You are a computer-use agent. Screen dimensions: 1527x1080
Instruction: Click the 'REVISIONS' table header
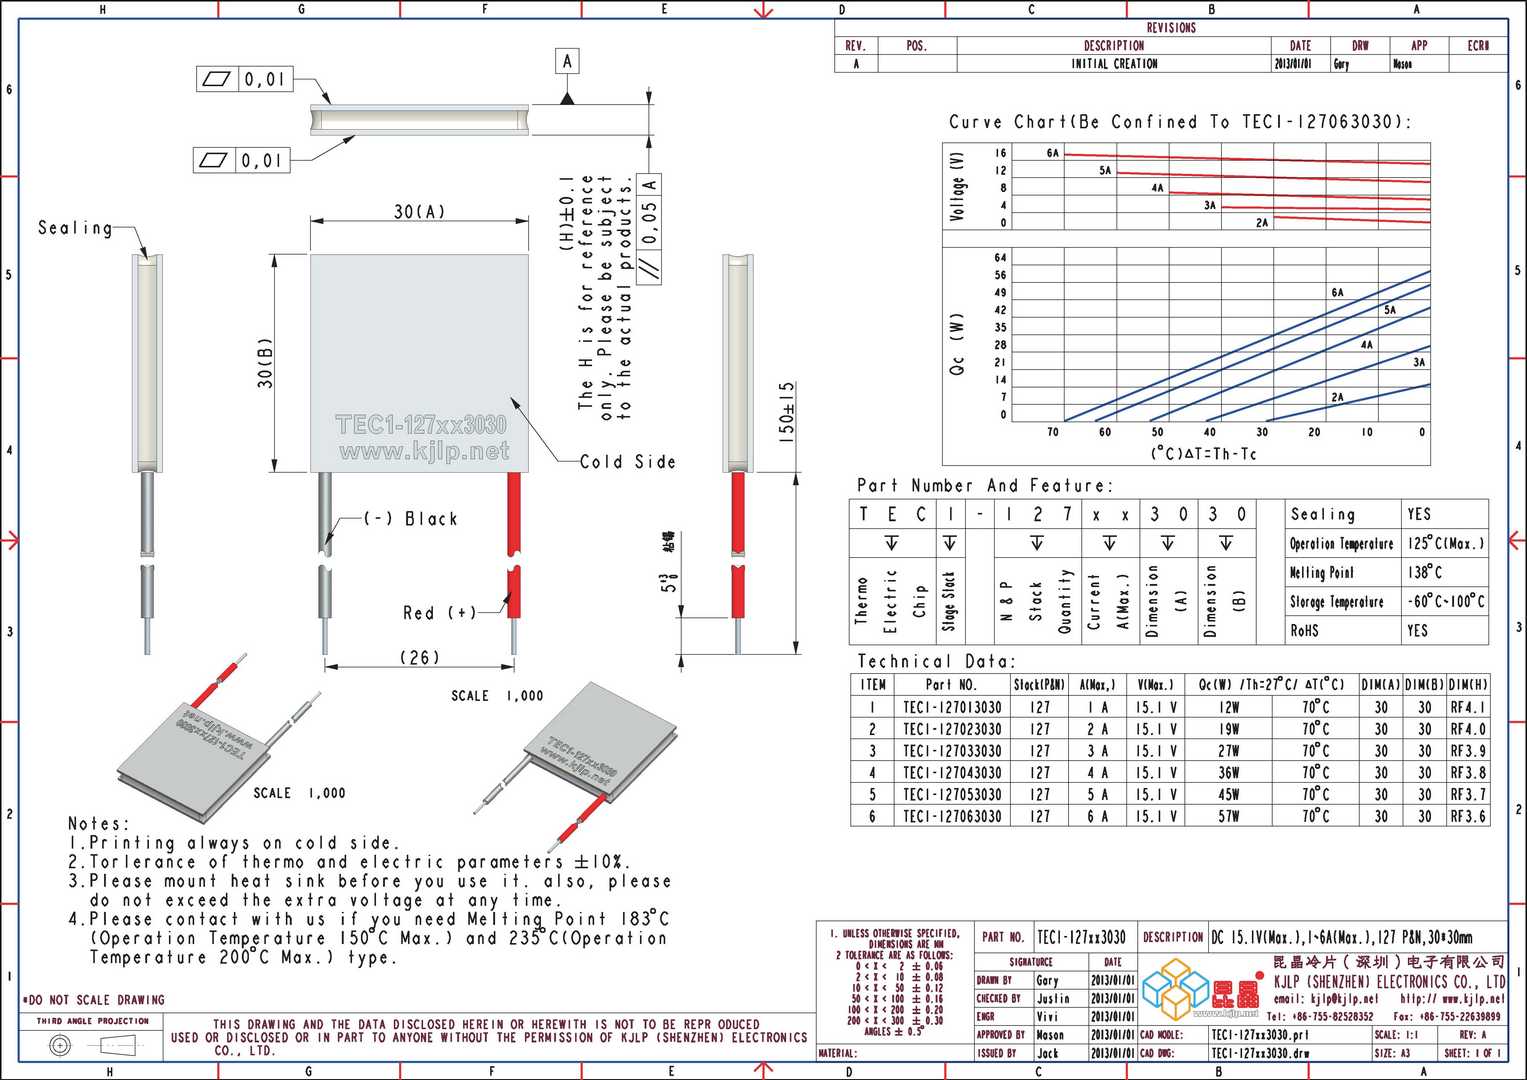pyautogui.click(x=1171, y=28)
